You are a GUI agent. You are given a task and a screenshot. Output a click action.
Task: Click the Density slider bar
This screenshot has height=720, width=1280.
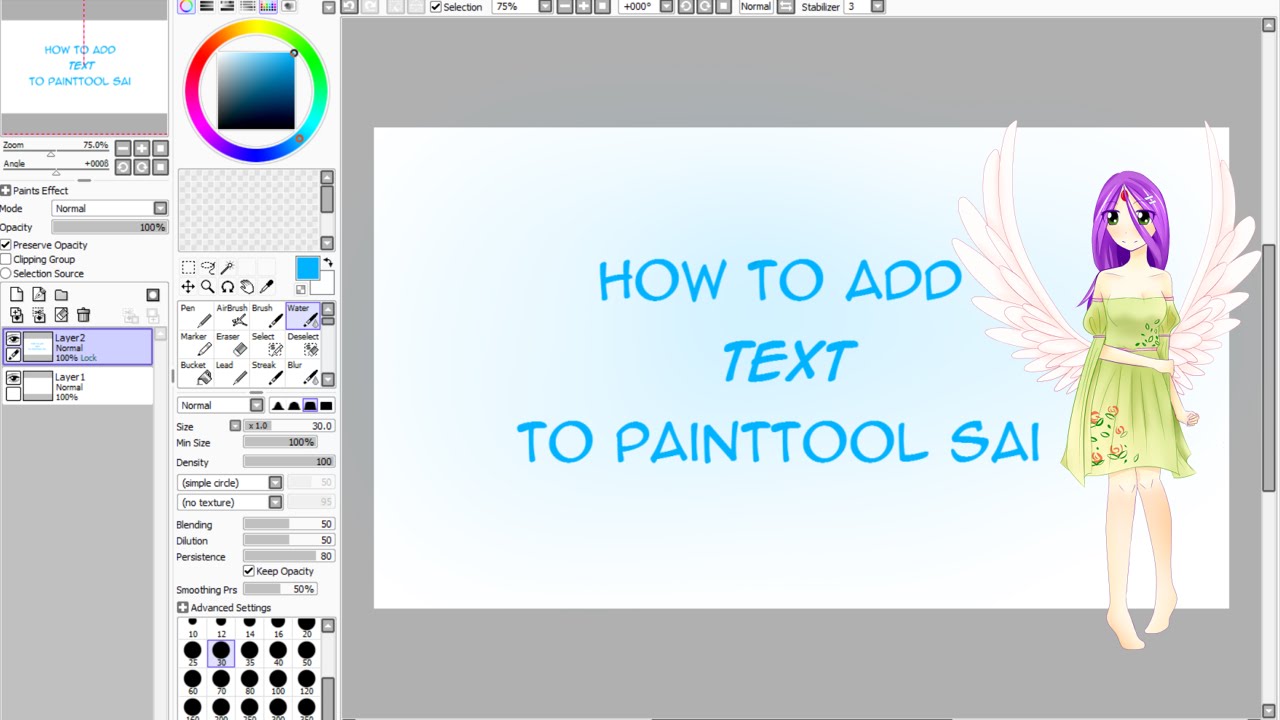coord(289,462)
